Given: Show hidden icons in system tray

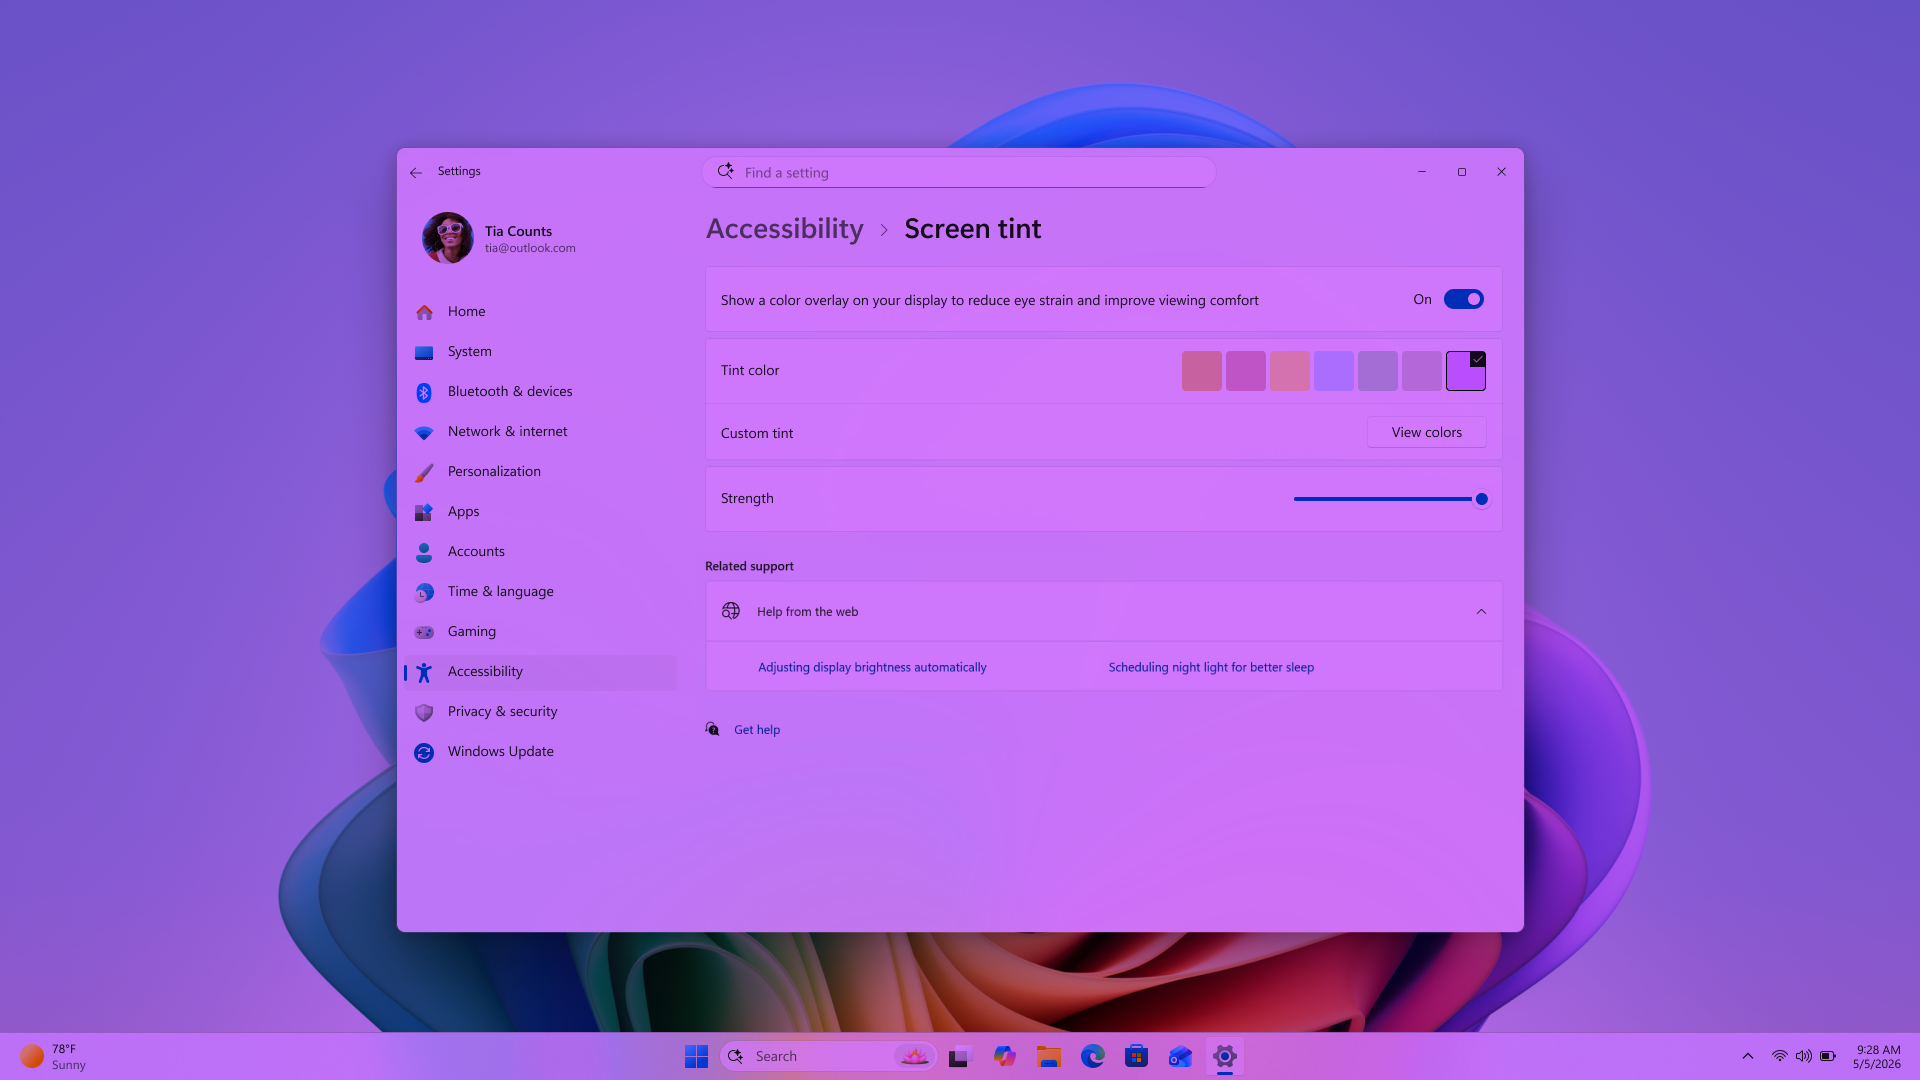Looking at the screenshot, I should click(x=1748, y=1056).
